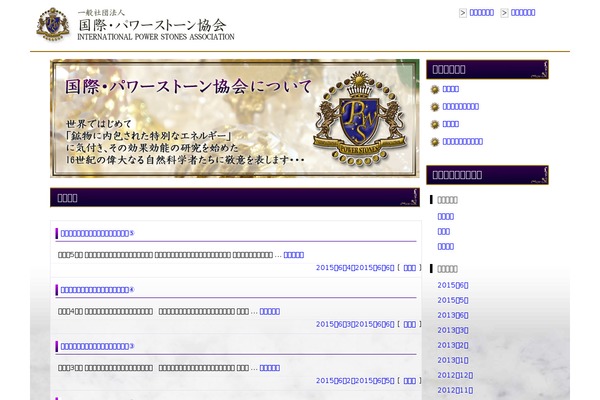Viewport: 600px width, 400px height.
Task: Open the post title ending with ③
Action: coord(98,346)
